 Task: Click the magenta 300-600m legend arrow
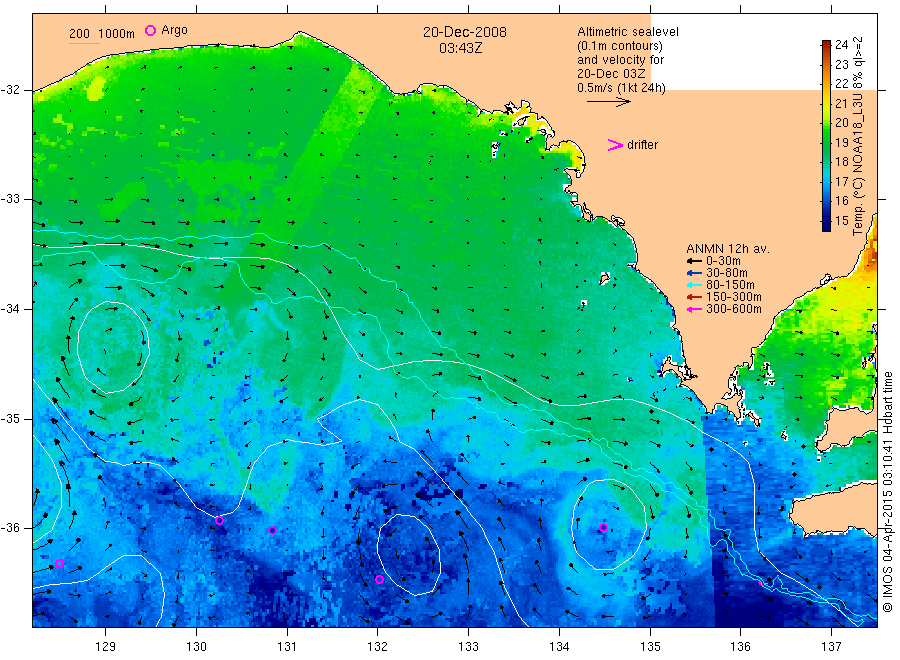click(x=695, y=309)
